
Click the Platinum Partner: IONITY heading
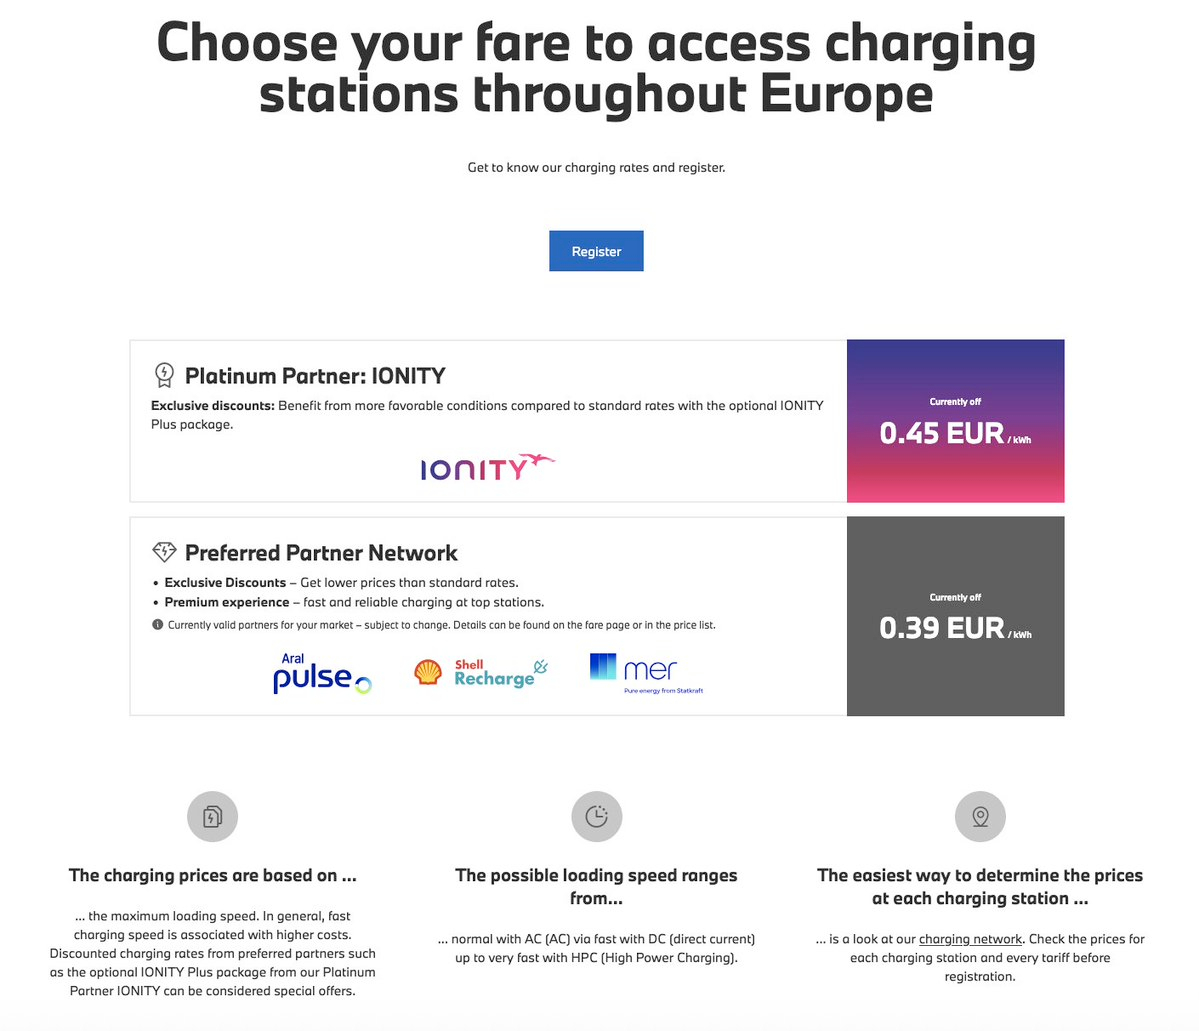point(315,376)
